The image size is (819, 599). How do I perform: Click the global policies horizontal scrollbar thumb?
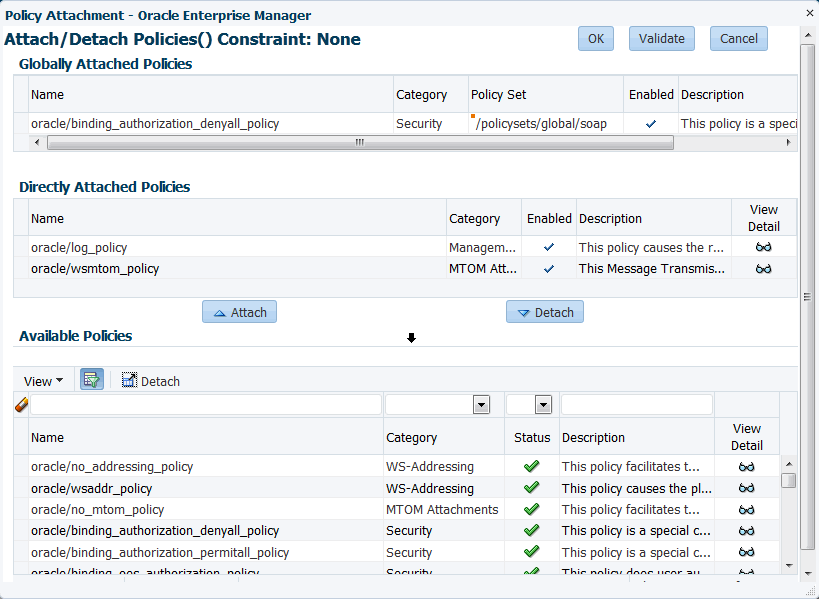point(360,142)
